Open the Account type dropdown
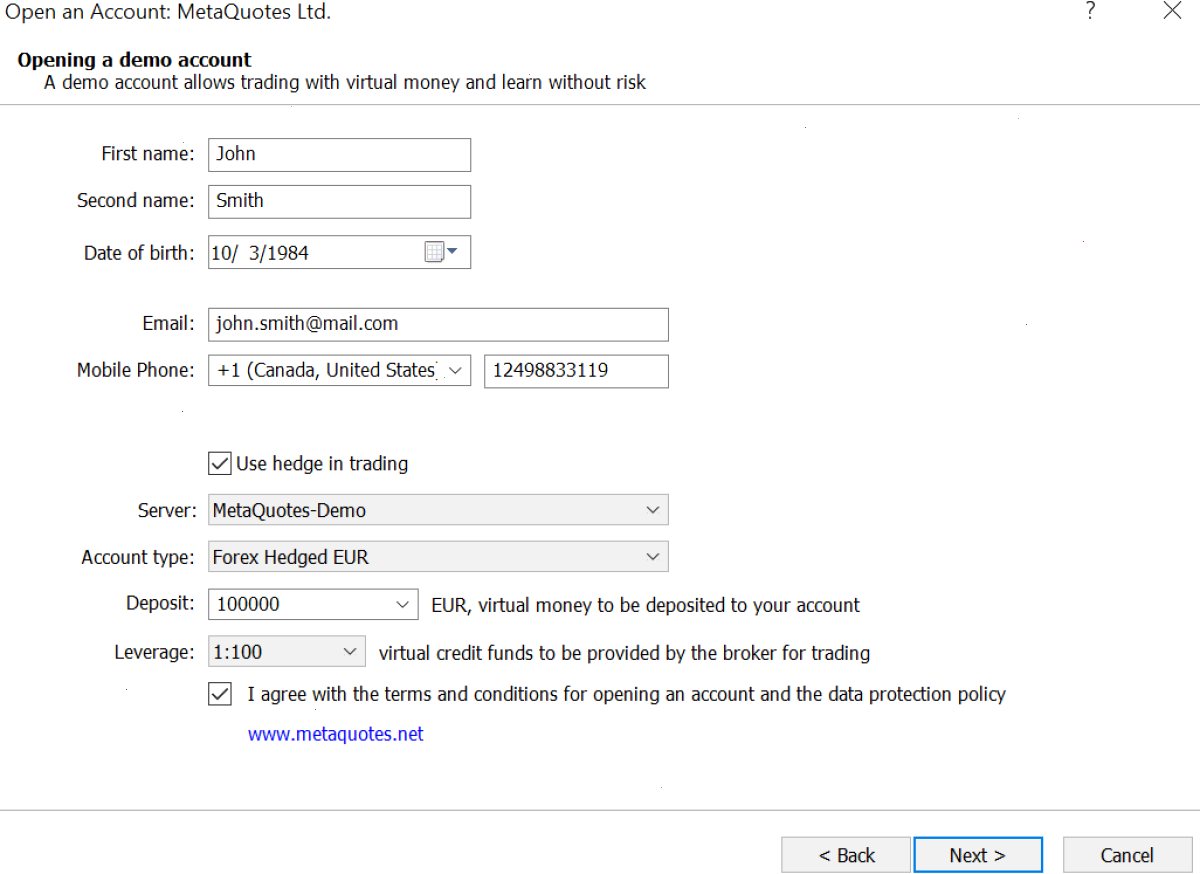1200x874 pixels. (438, 557)
